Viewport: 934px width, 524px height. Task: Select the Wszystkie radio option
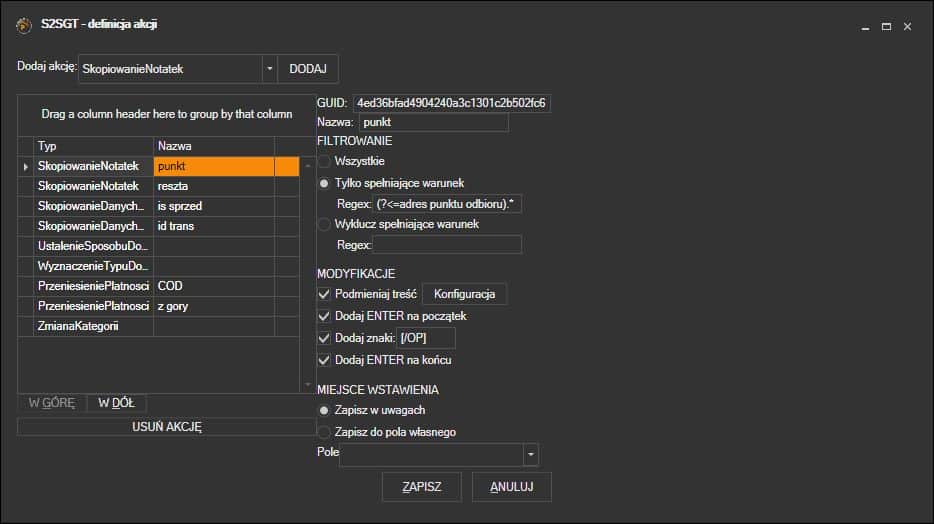[324, 161]
